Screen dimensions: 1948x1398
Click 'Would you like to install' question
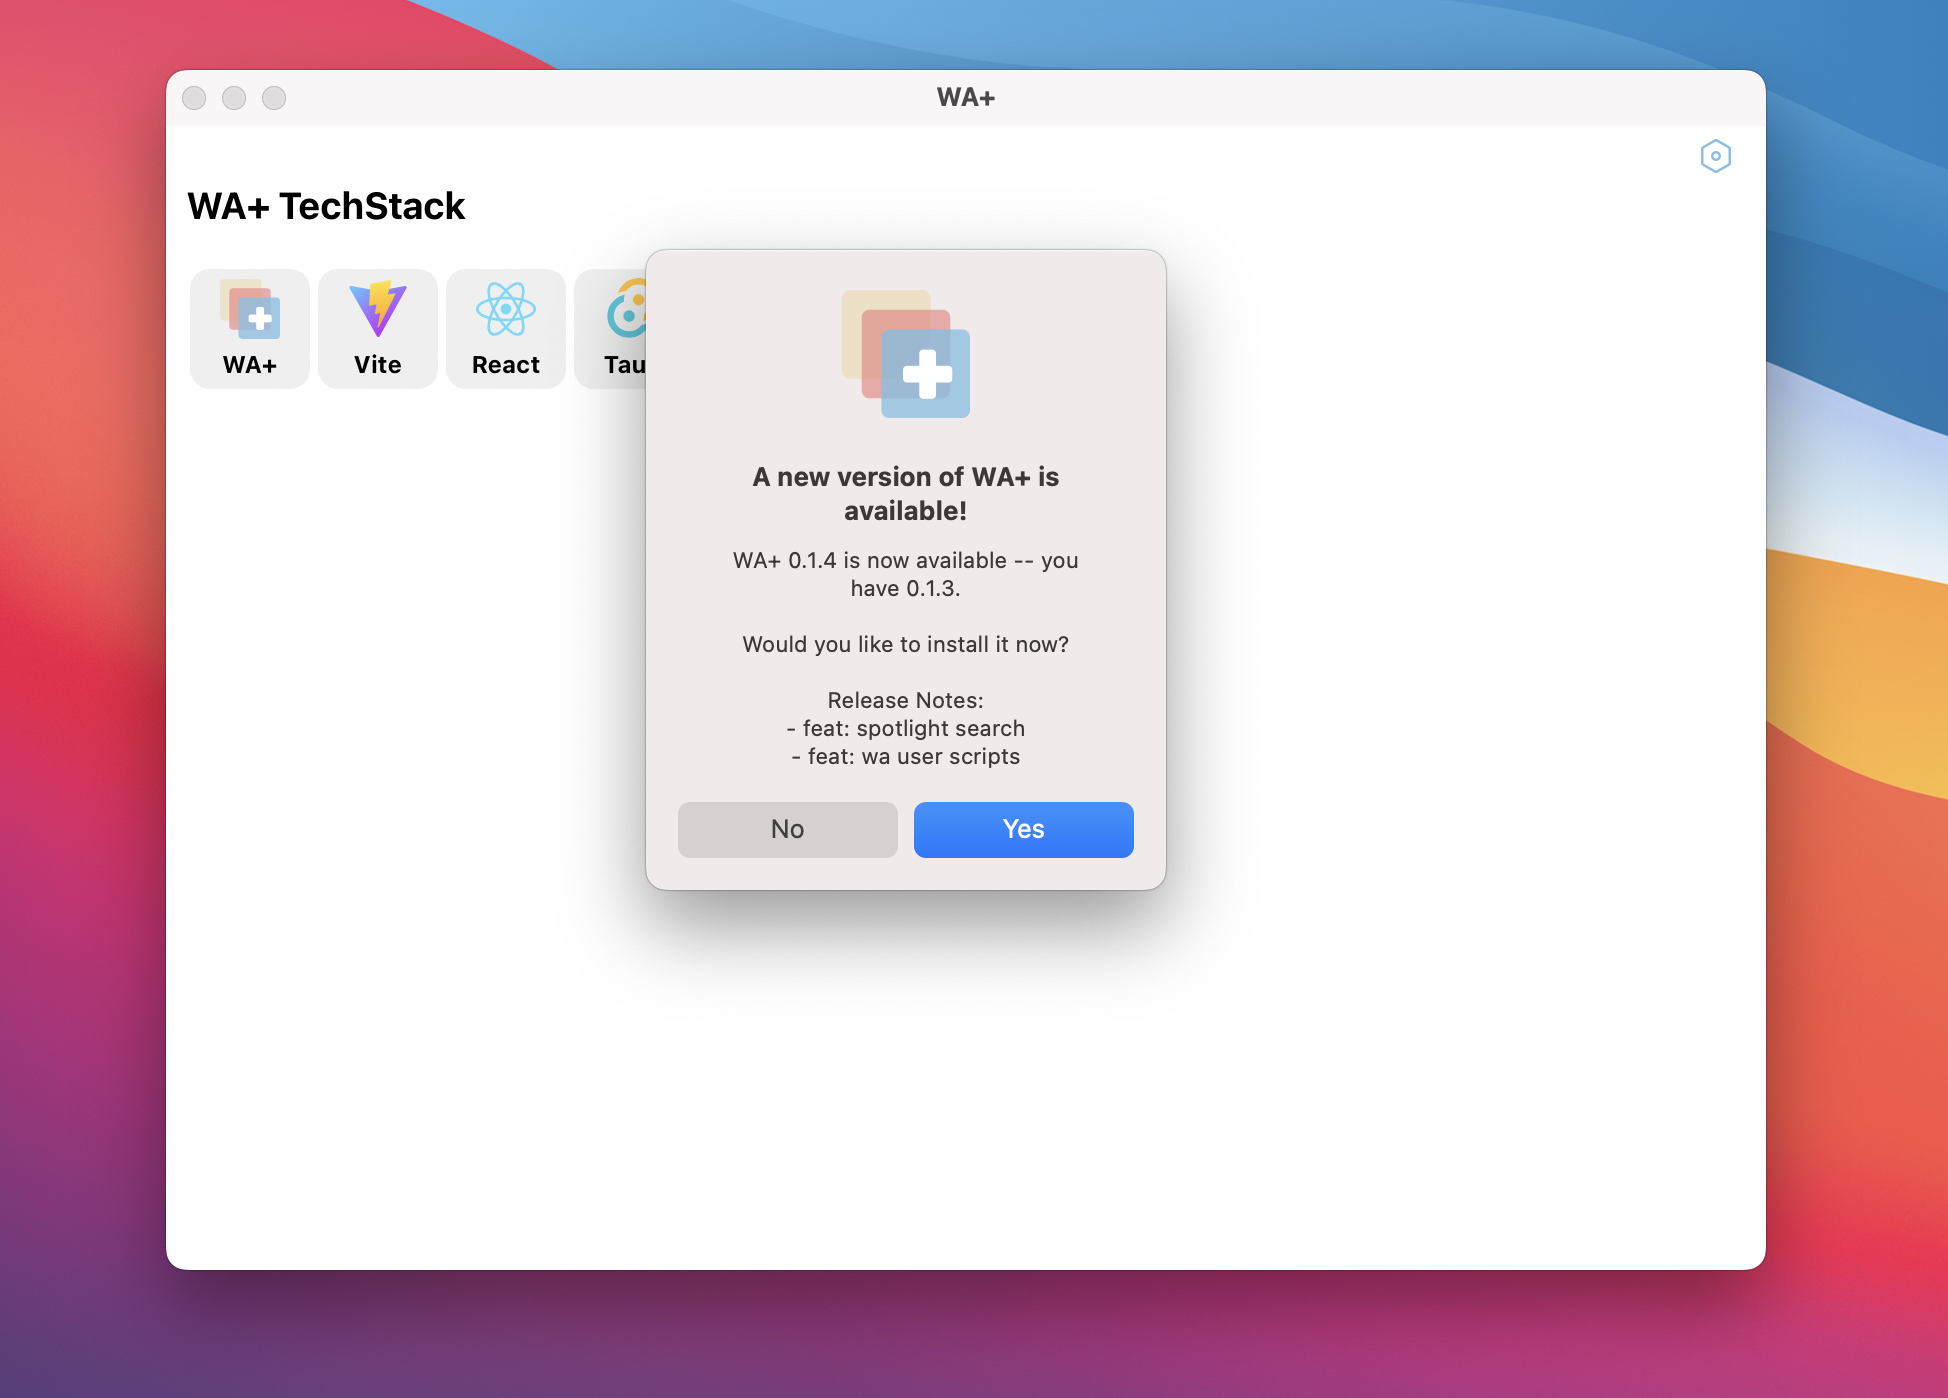point(905,644)
